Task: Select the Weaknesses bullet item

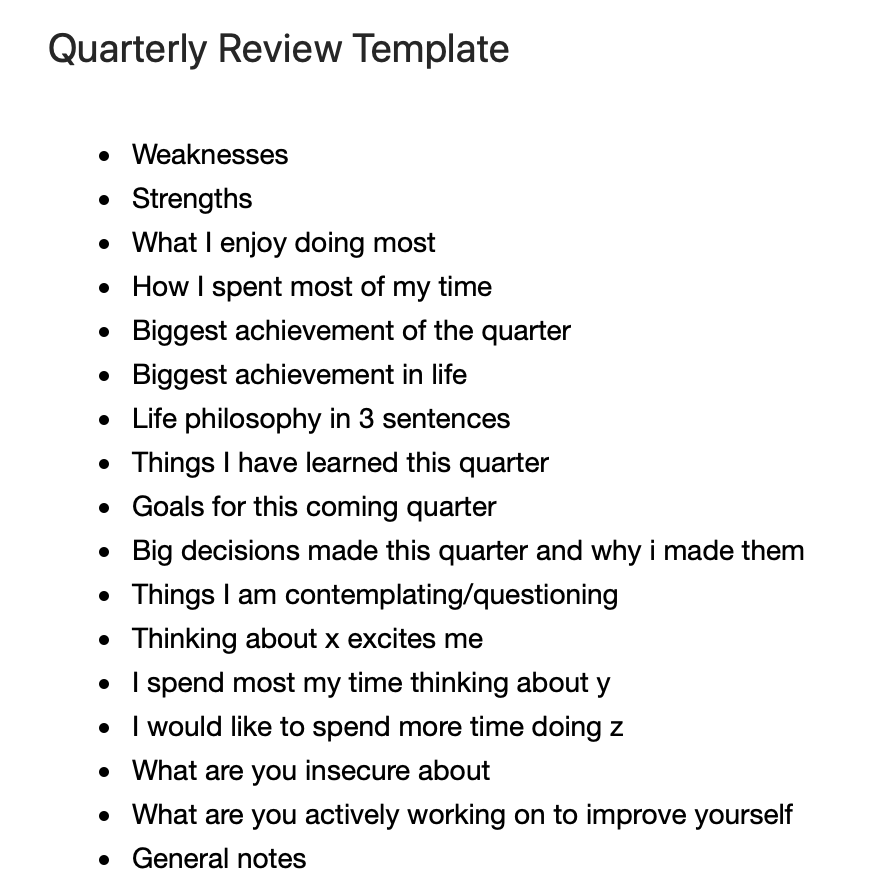Action: click(x=210, y=155)
